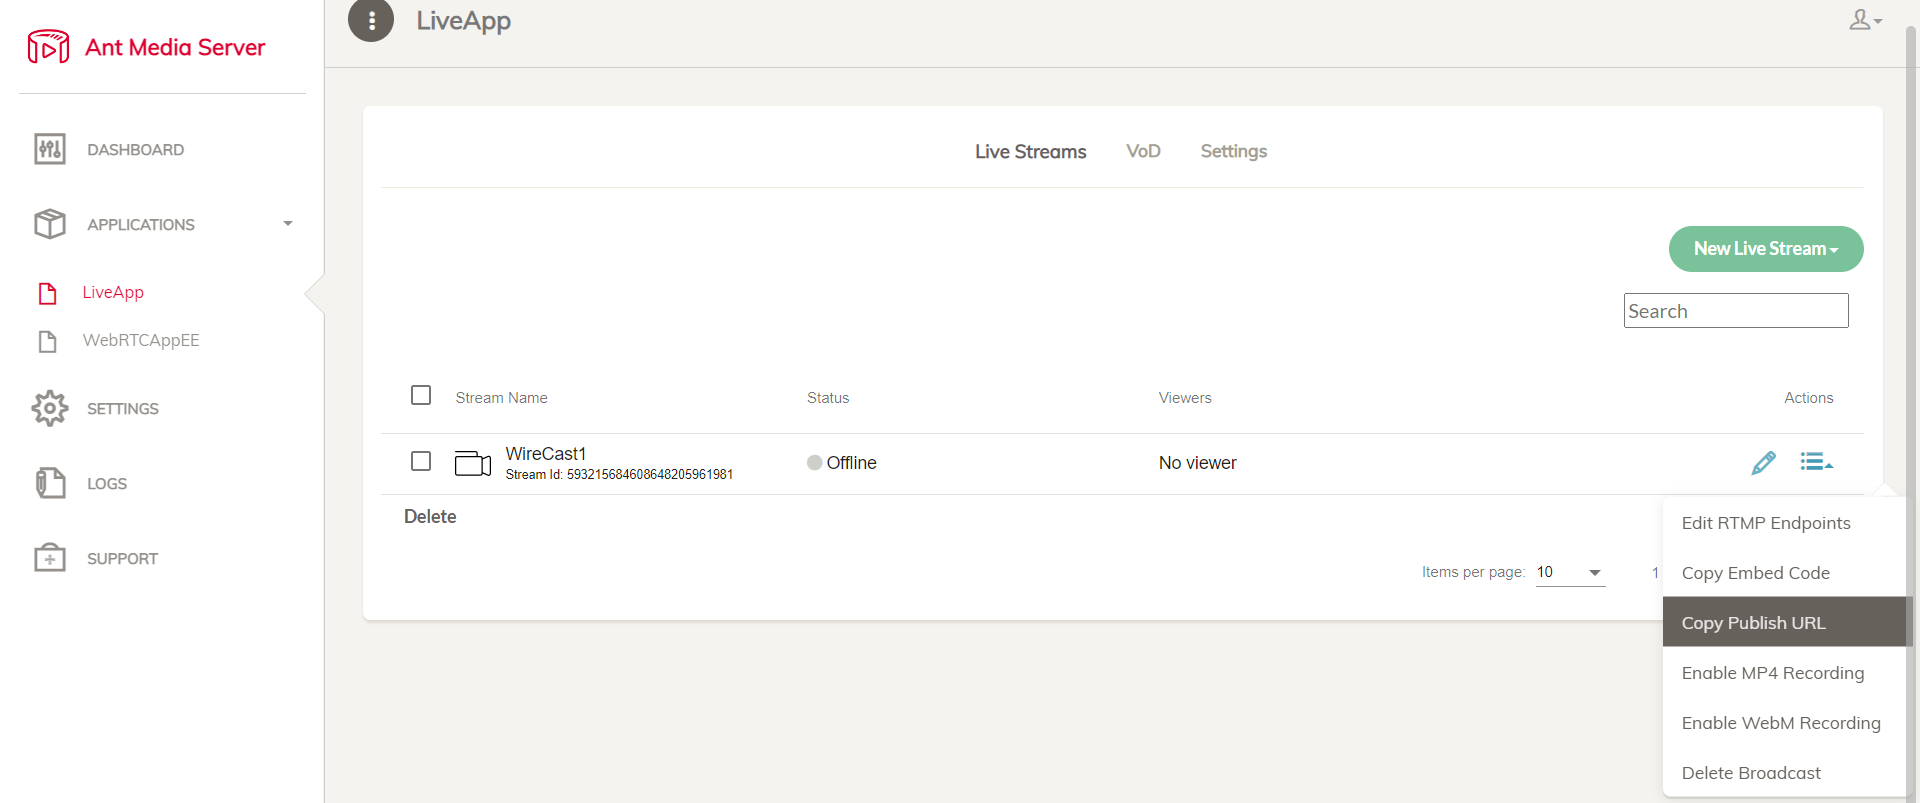This screenshot has width=1920, height=803.
Task: Go to the SETTINGS sidebar link
Action: point(123,409)
